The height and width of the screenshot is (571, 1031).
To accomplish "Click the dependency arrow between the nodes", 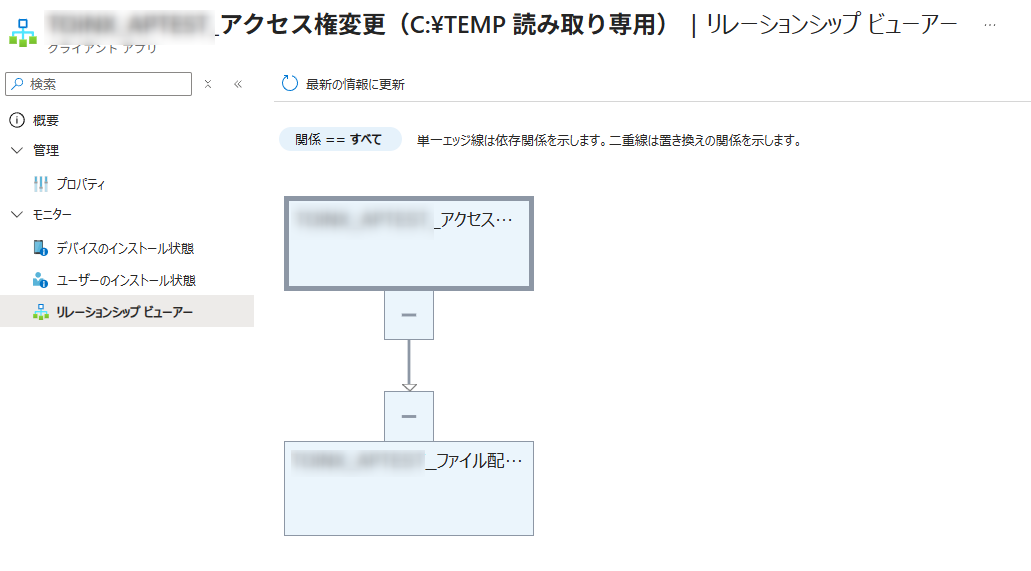I will pyautogui.click(x=409, y=365).
